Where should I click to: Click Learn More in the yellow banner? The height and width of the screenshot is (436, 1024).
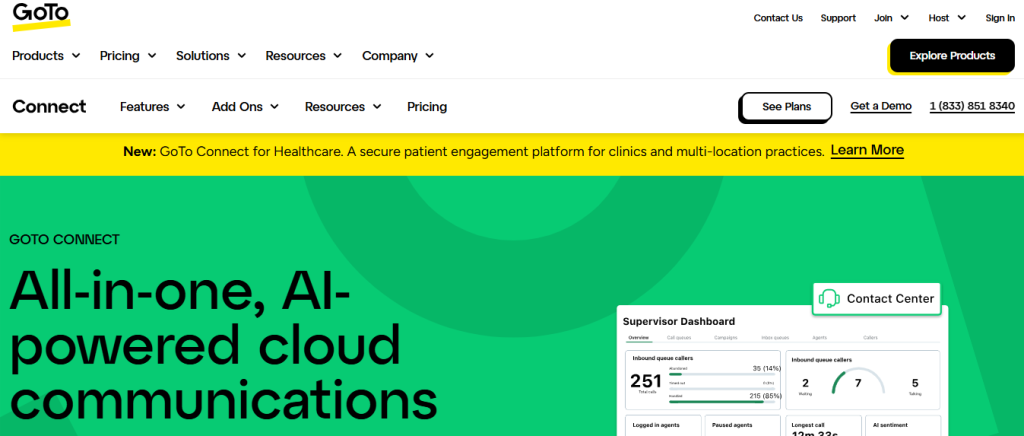867,151
